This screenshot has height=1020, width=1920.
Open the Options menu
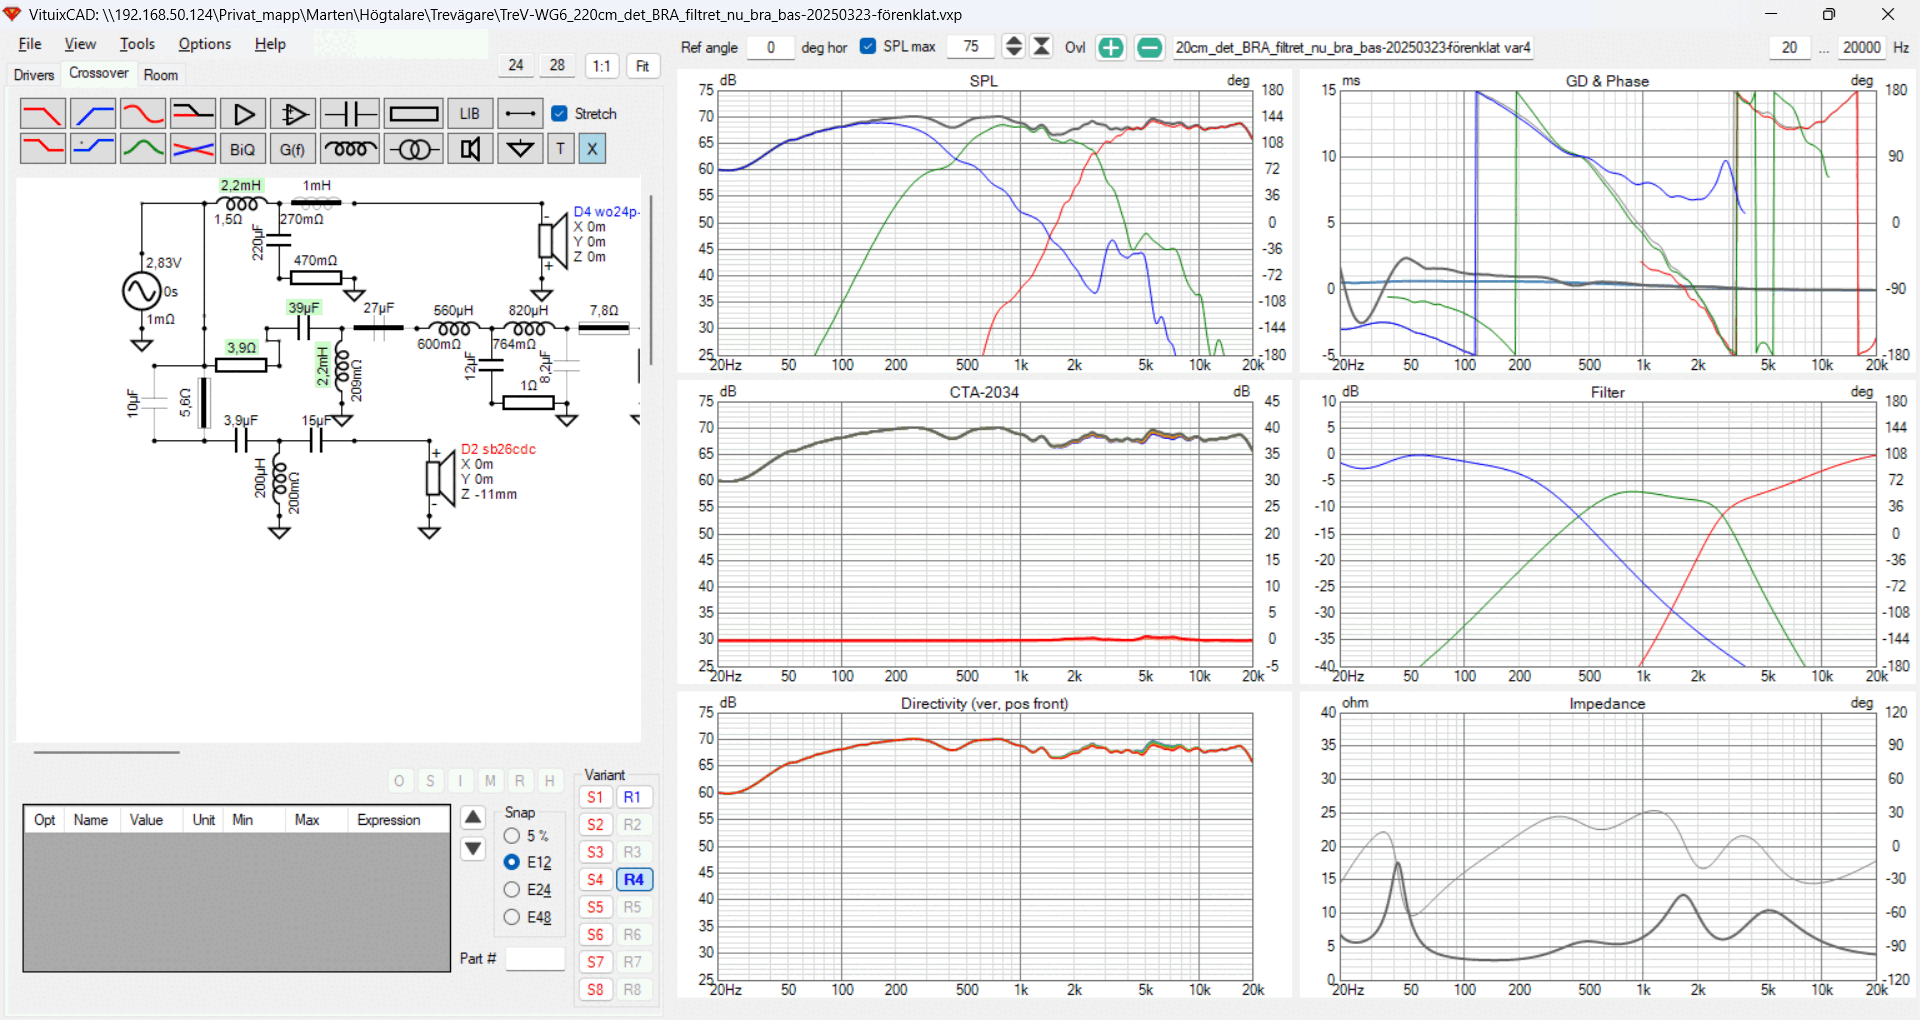click(x=204, y=44)
